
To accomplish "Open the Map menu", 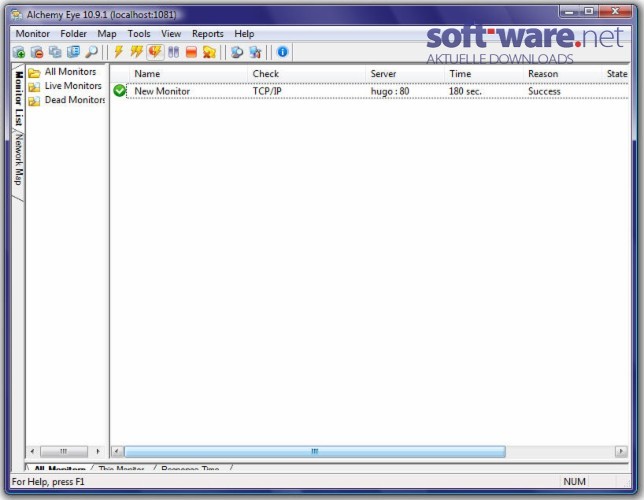I will click(x=107, y=34).
